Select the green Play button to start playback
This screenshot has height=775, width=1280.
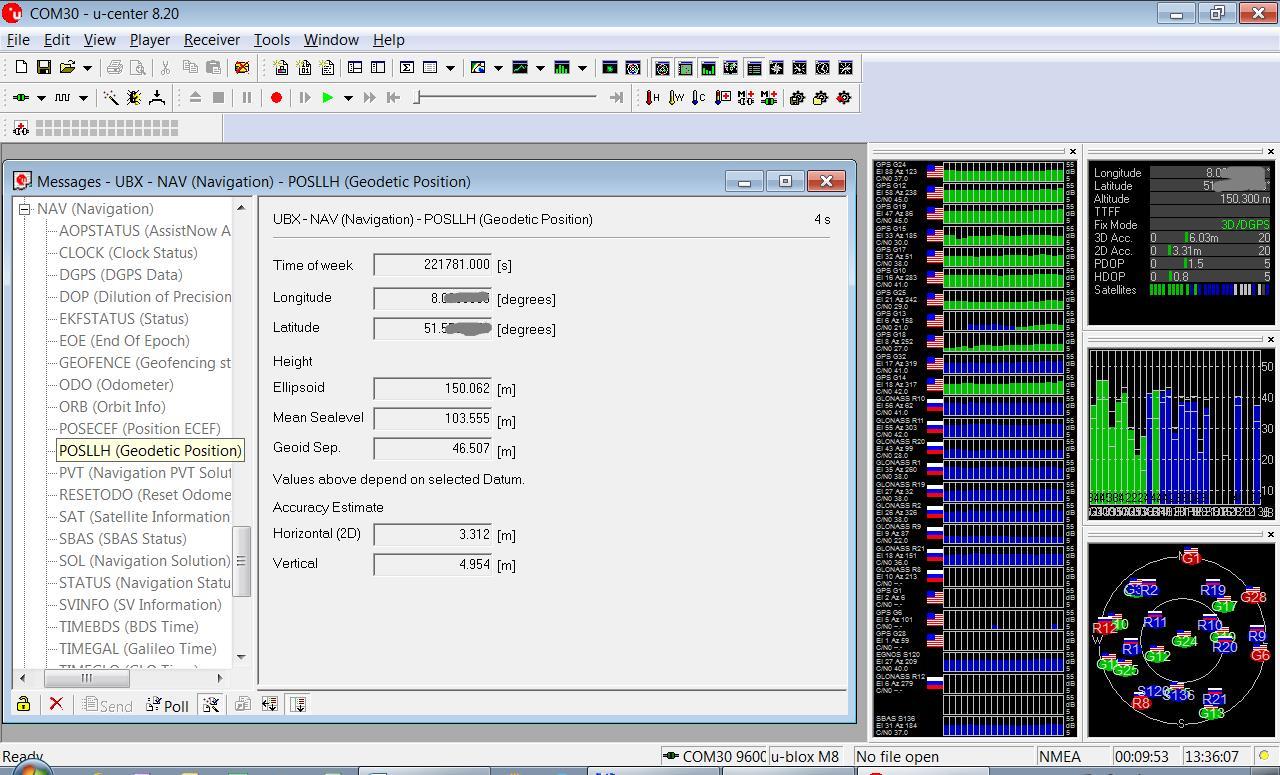[x=327, y=97]
